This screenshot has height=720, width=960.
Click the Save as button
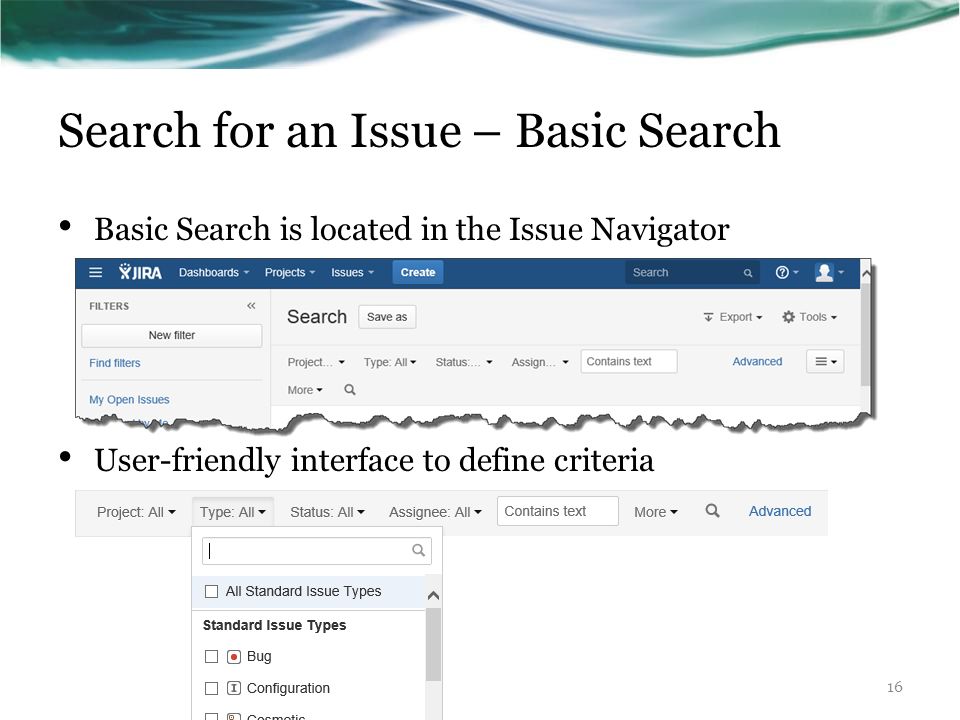pyautogui.click(x=387, y=317)
